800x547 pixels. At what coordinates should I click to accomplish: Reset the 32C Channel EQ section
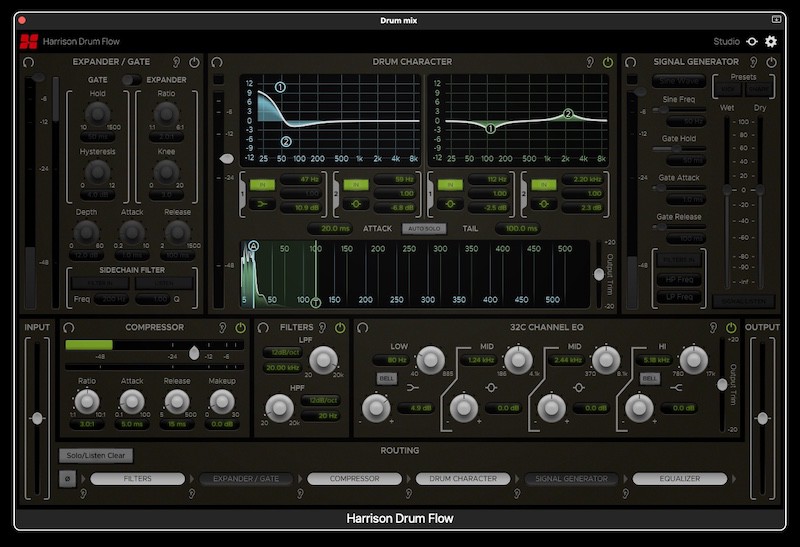(363, 328)
